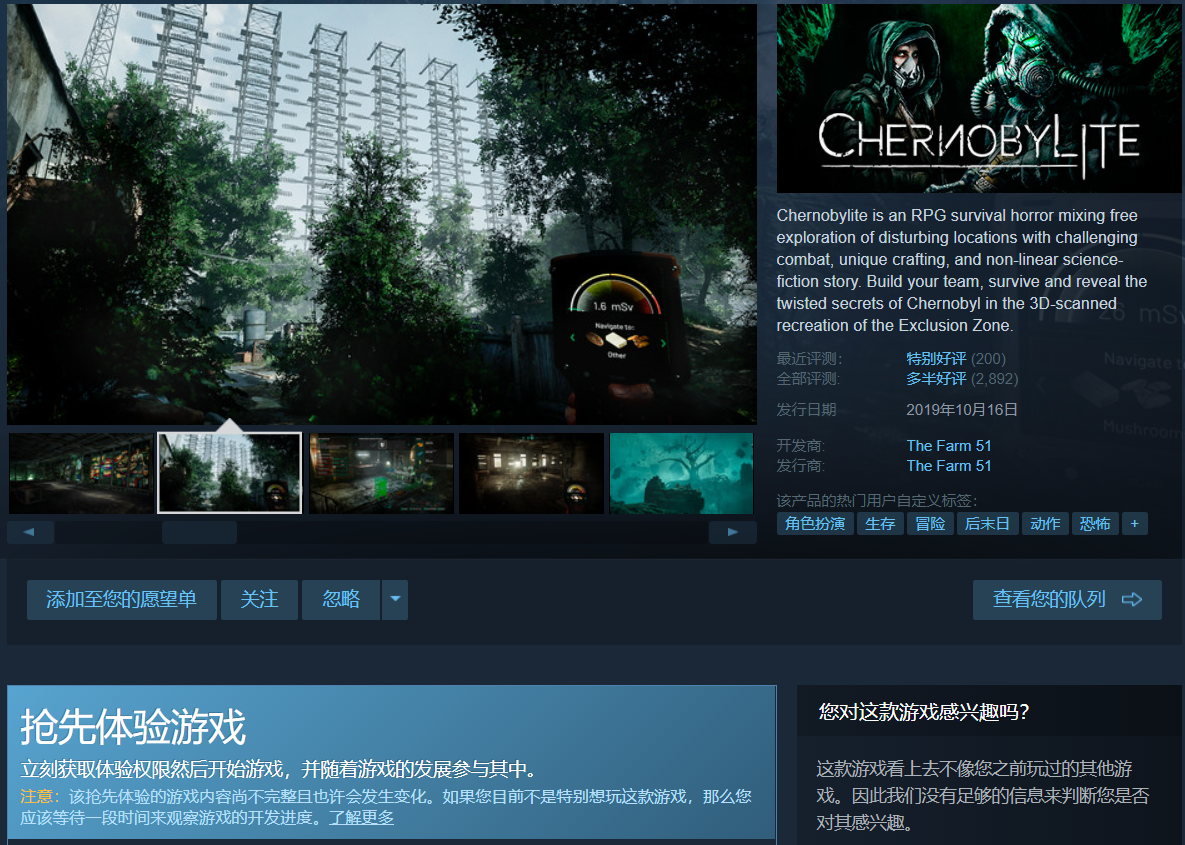Click the recent review count (200)
This screenshot has width=1185, height=845.
pos(989,359)
